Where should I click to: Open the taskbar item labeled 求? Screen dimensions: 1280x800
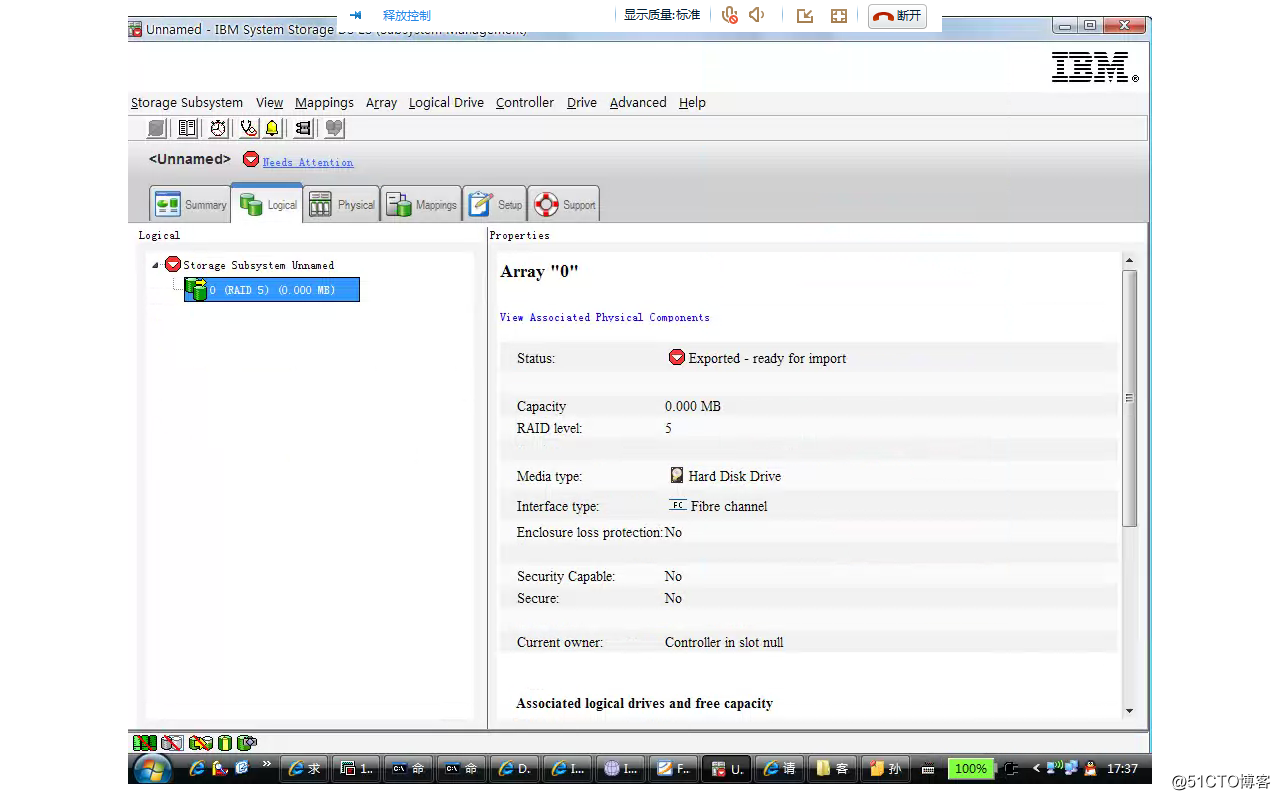point(304,768)
